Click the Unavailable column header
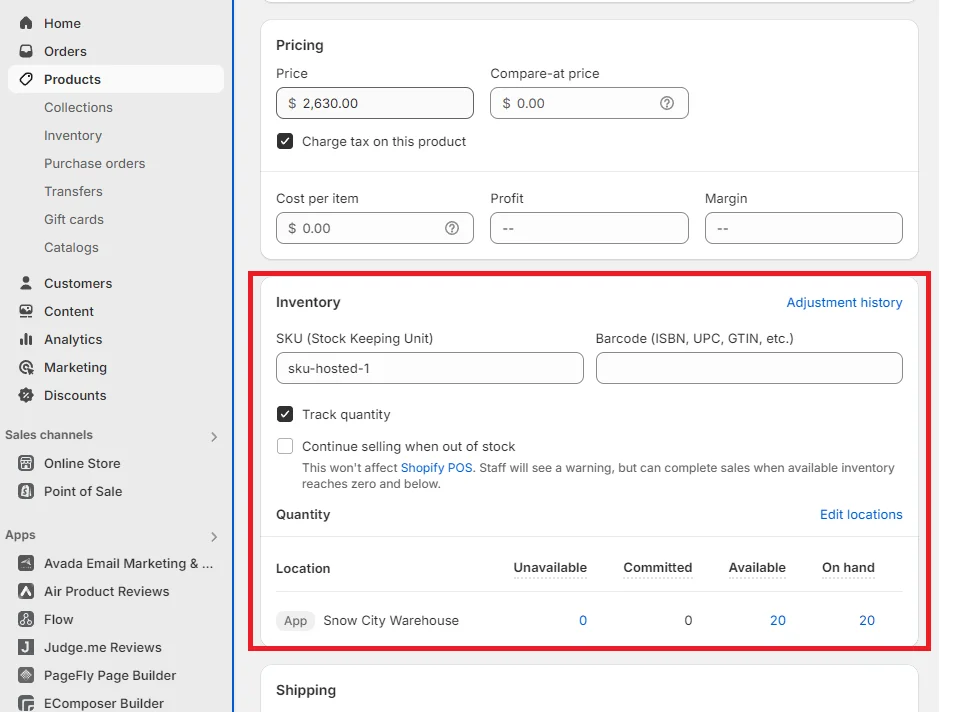Viewport: 959px width, 712px height. (x=550, y=568)
